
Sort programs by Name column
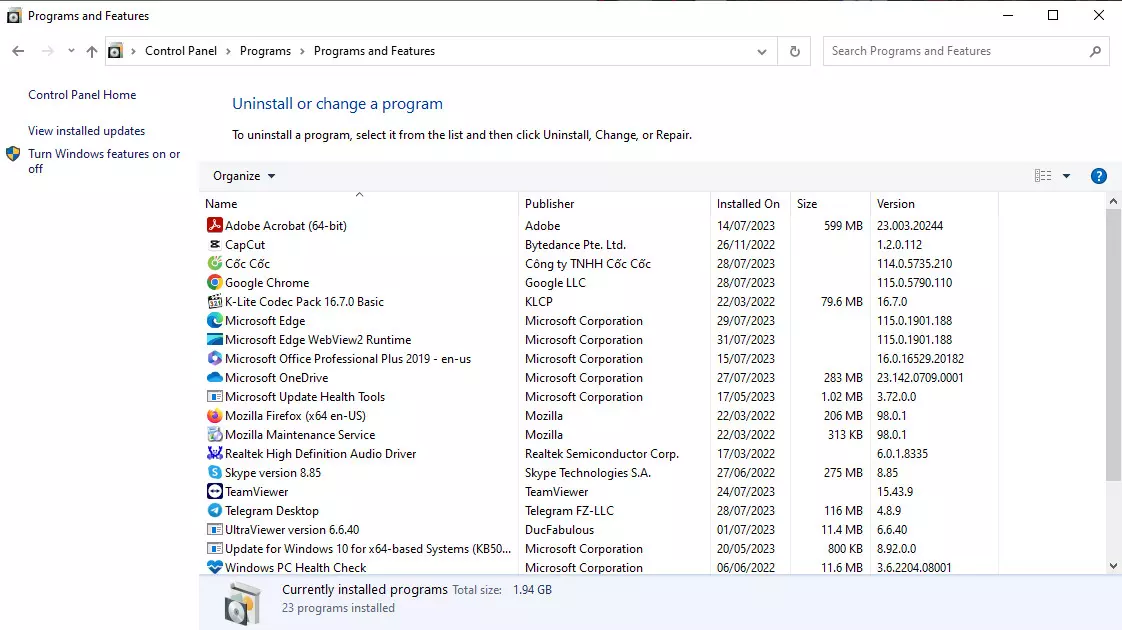pos(360,203)
